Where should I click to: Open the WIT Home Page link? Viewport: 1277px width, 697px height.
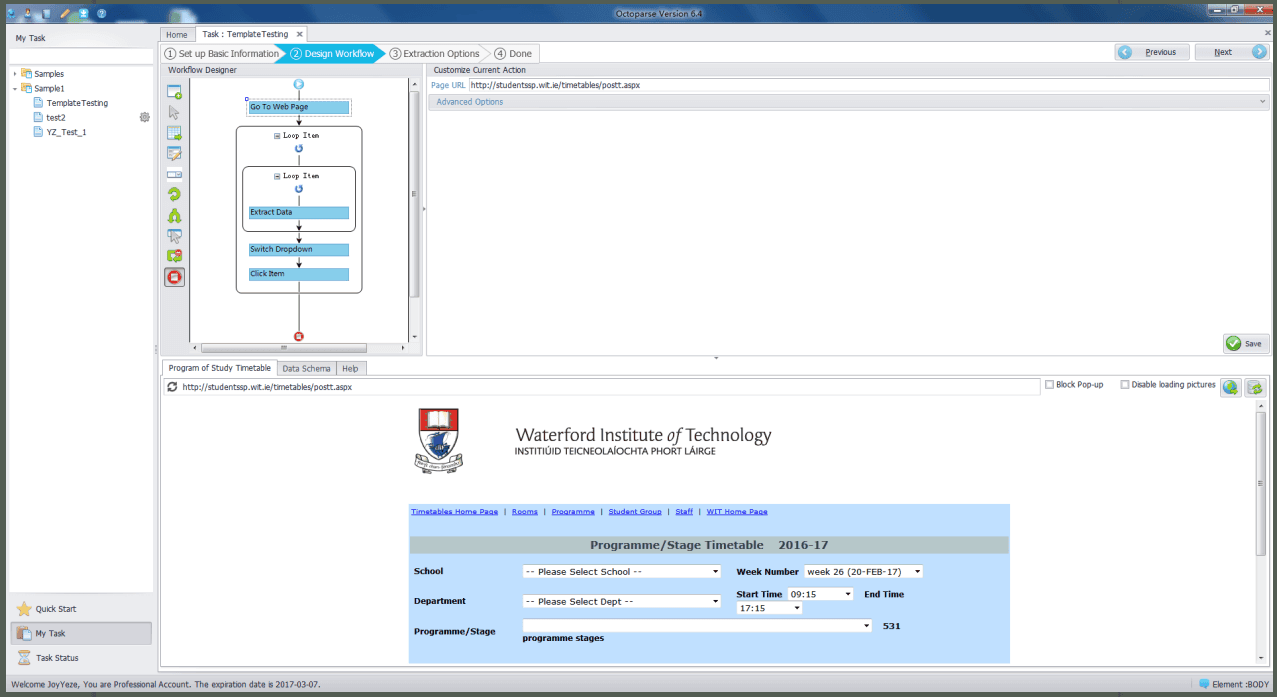click(737, 512)
